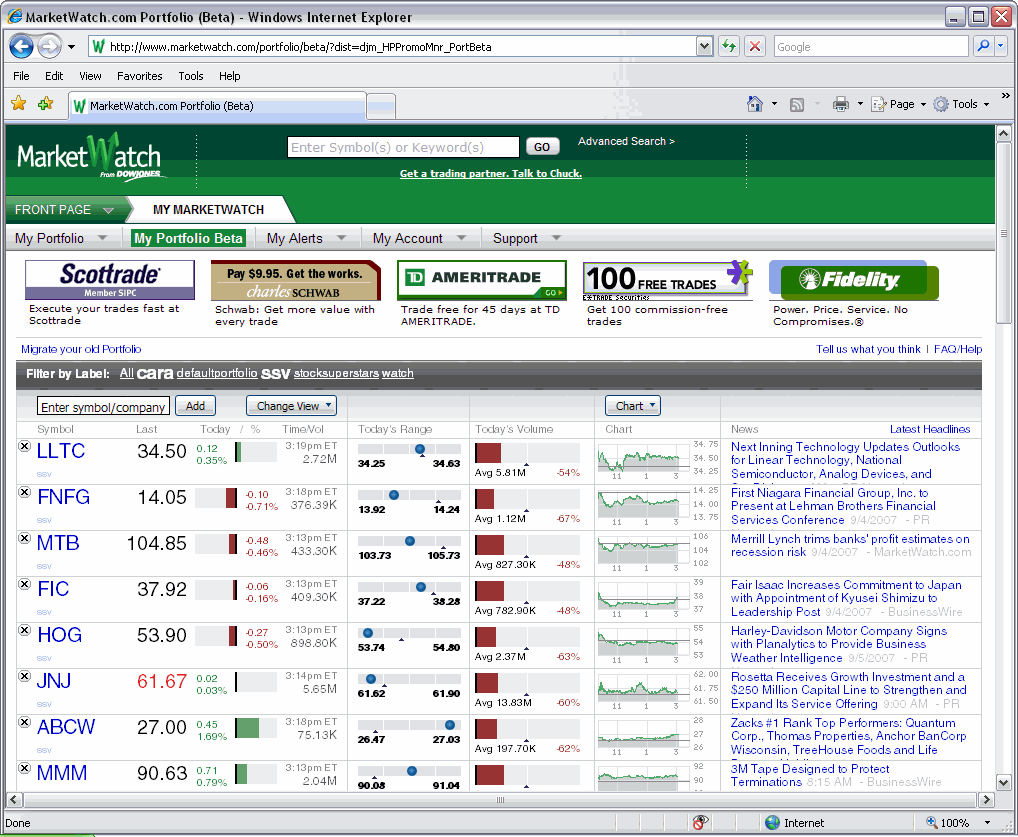Click the Print icon in toolbar
This screenshot has height=837, width=1018.
point(841,104)
